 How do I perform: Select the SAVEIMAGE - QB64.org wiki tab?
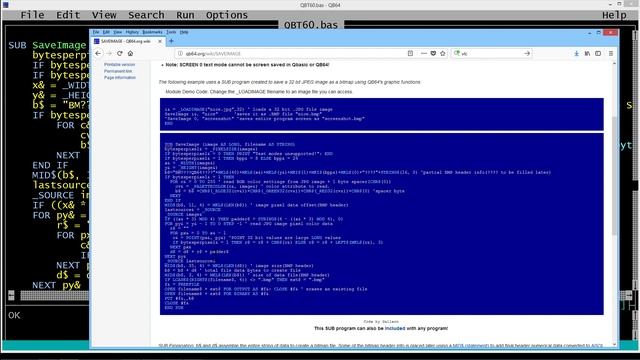[x=128, y=41]
